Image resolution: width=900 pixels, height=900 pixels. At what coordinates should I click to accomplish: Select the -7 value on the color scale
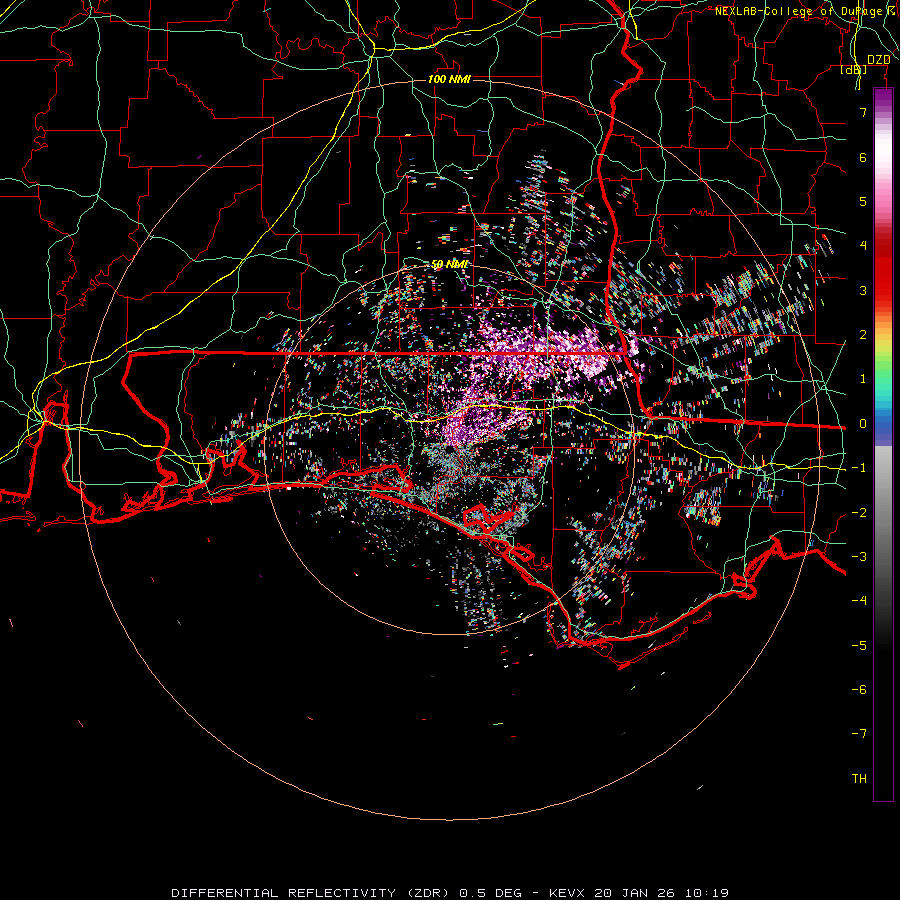click(859, 734)
